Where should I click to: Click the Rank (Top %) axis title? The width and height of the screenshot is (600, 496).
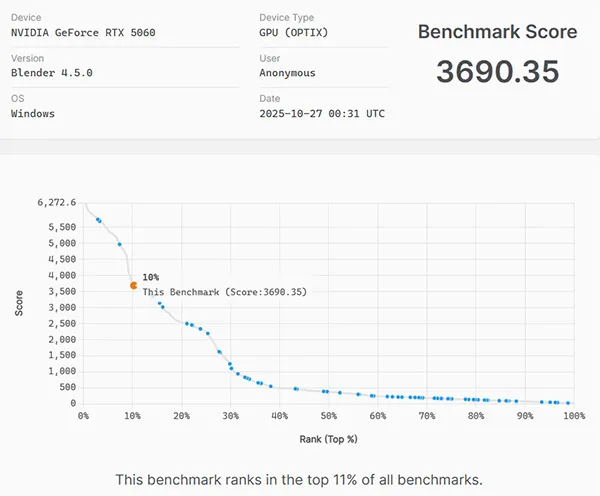(x=329, y=439)
